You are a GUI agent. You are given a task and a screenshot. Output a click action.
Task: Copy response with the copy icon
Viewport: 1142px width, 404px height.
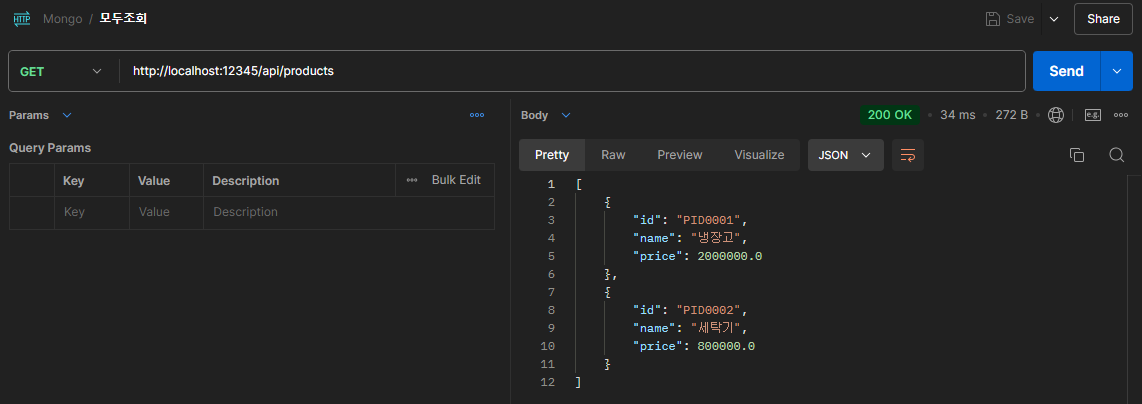[x=1076, y=155]
